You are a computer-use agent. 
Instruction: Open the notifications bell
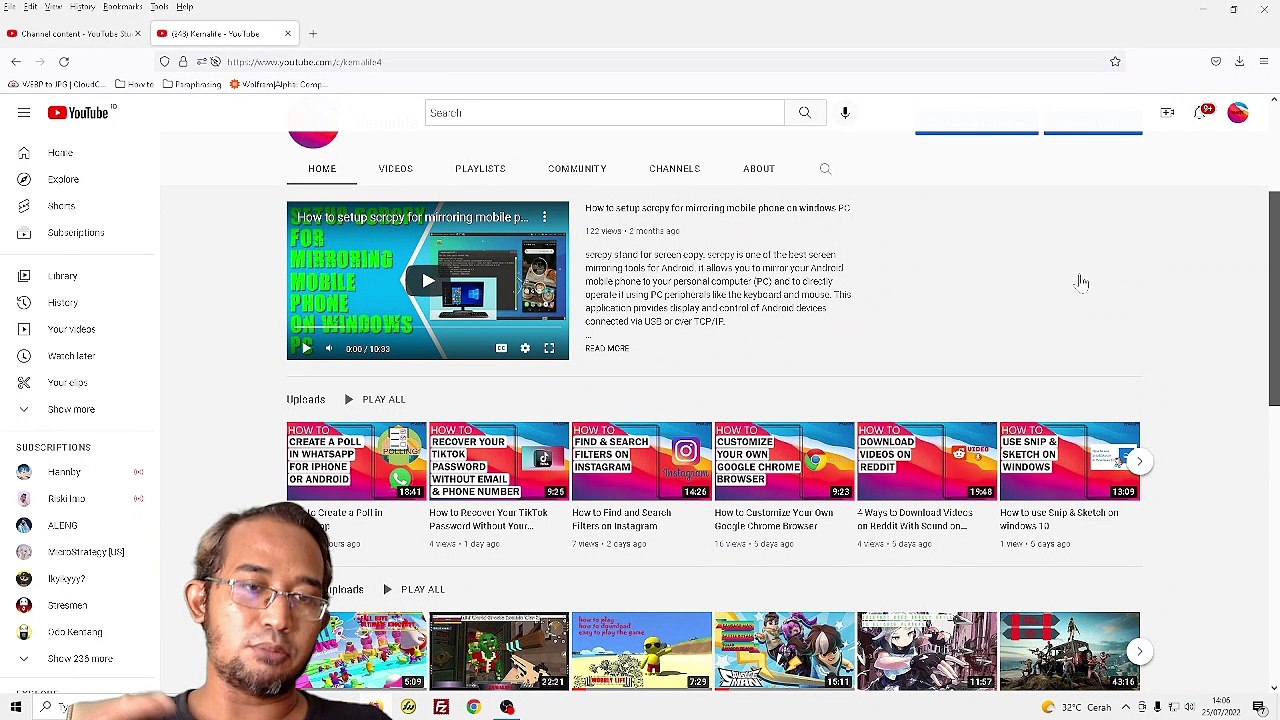coord(1202,113)
